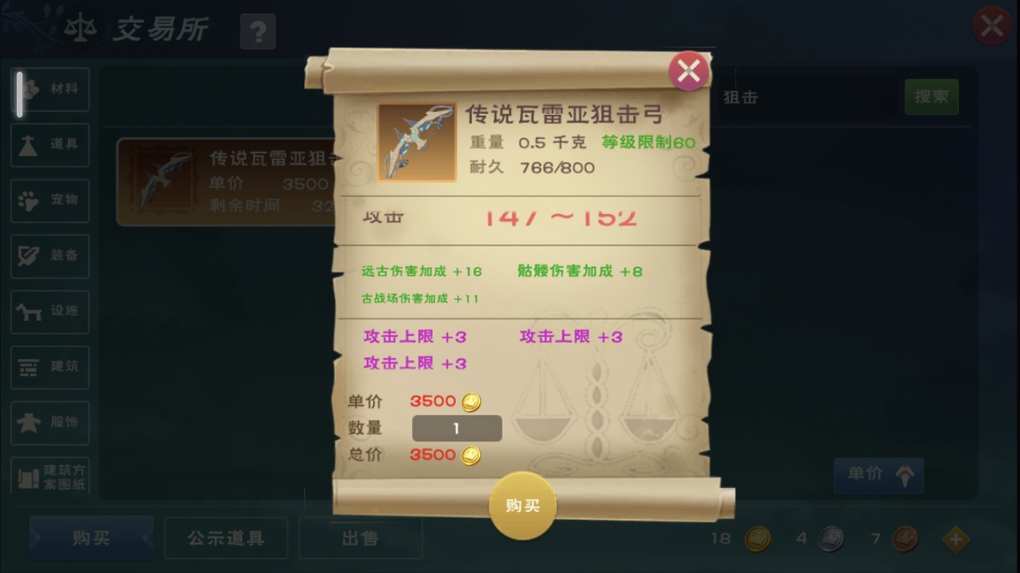
Task: Select the 宠物 paw category
Action: click(x=50, y=200)
